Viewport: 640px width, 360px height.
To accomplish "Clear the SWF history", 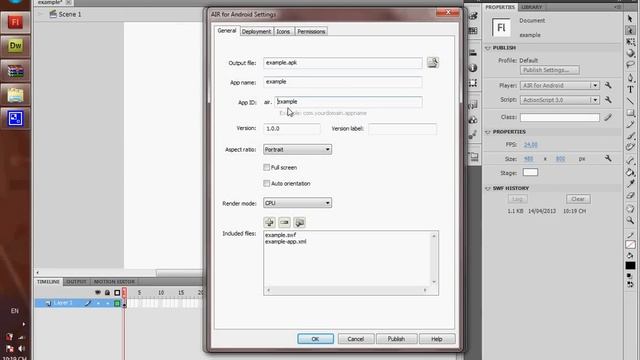I will [578, 199].
